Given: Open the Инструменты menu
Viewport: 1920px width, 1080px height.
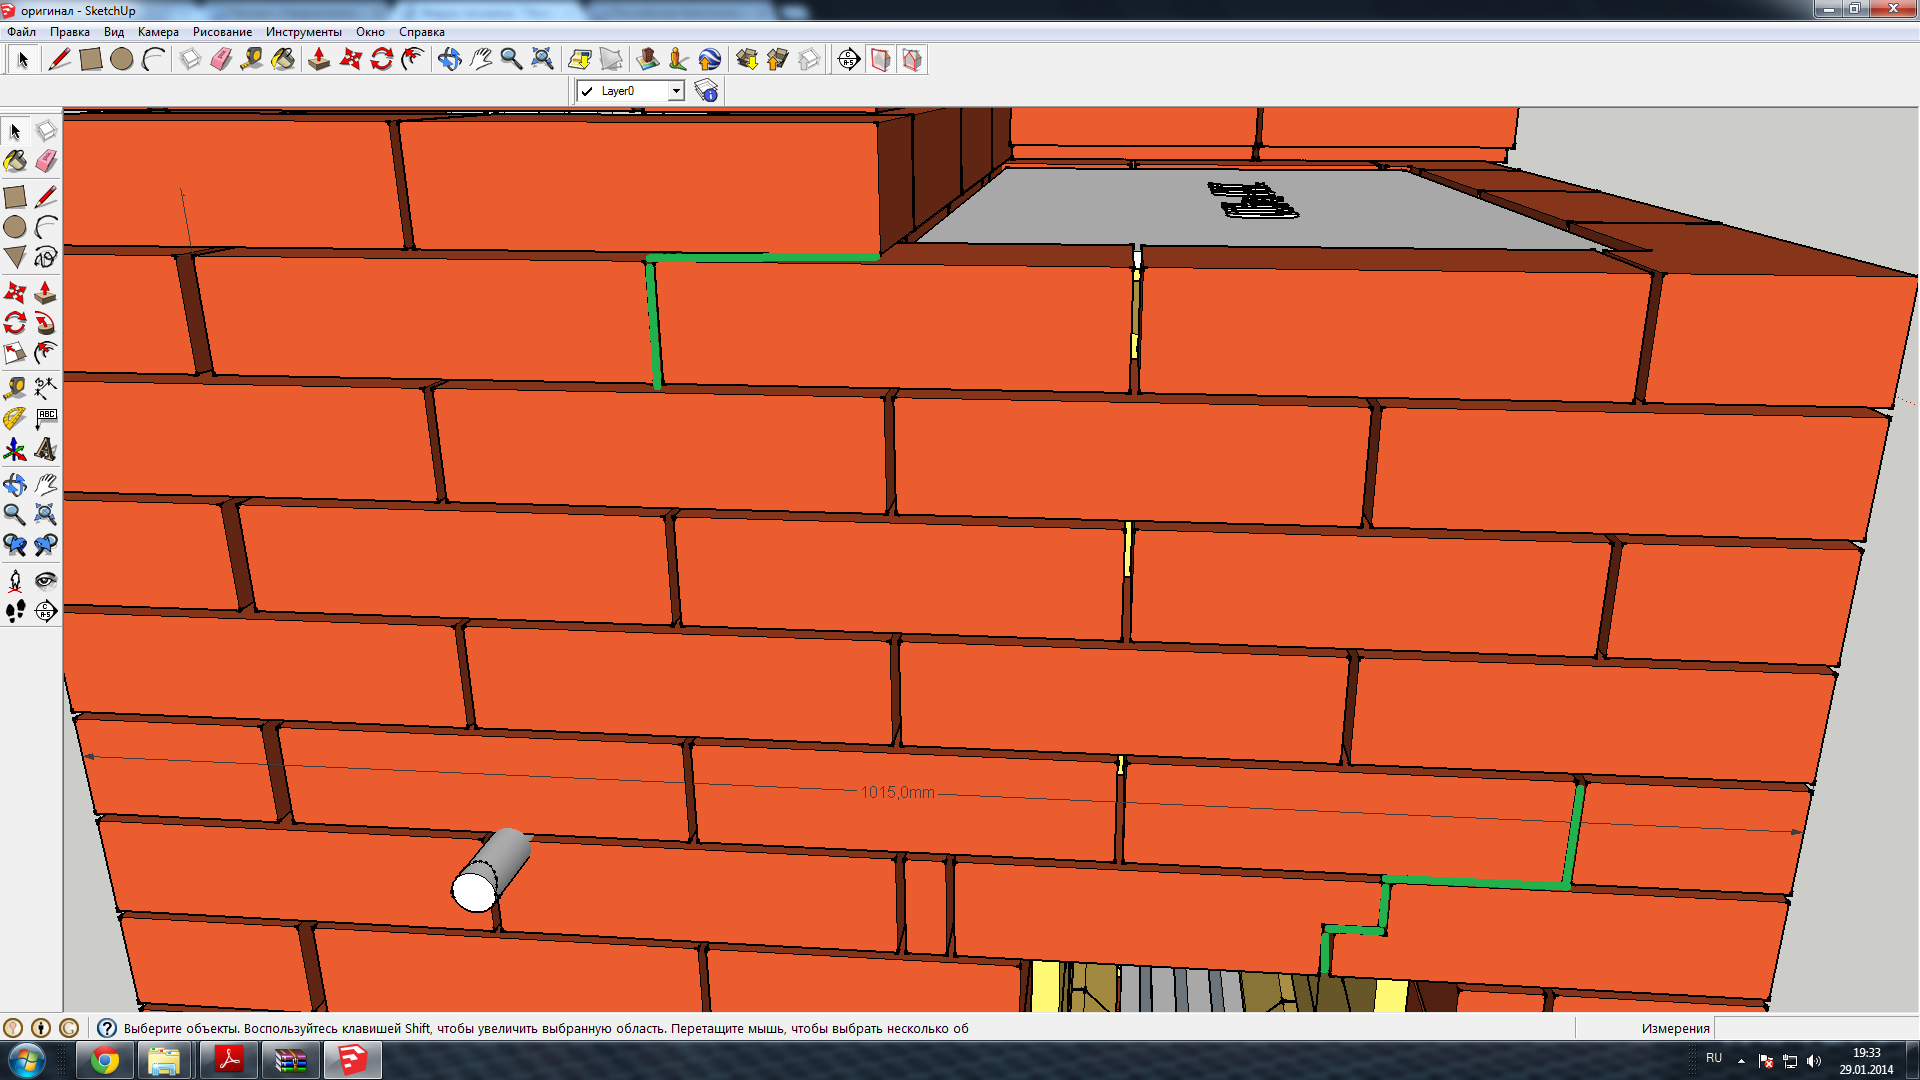Looking at the screenshot, I should 303,32.
